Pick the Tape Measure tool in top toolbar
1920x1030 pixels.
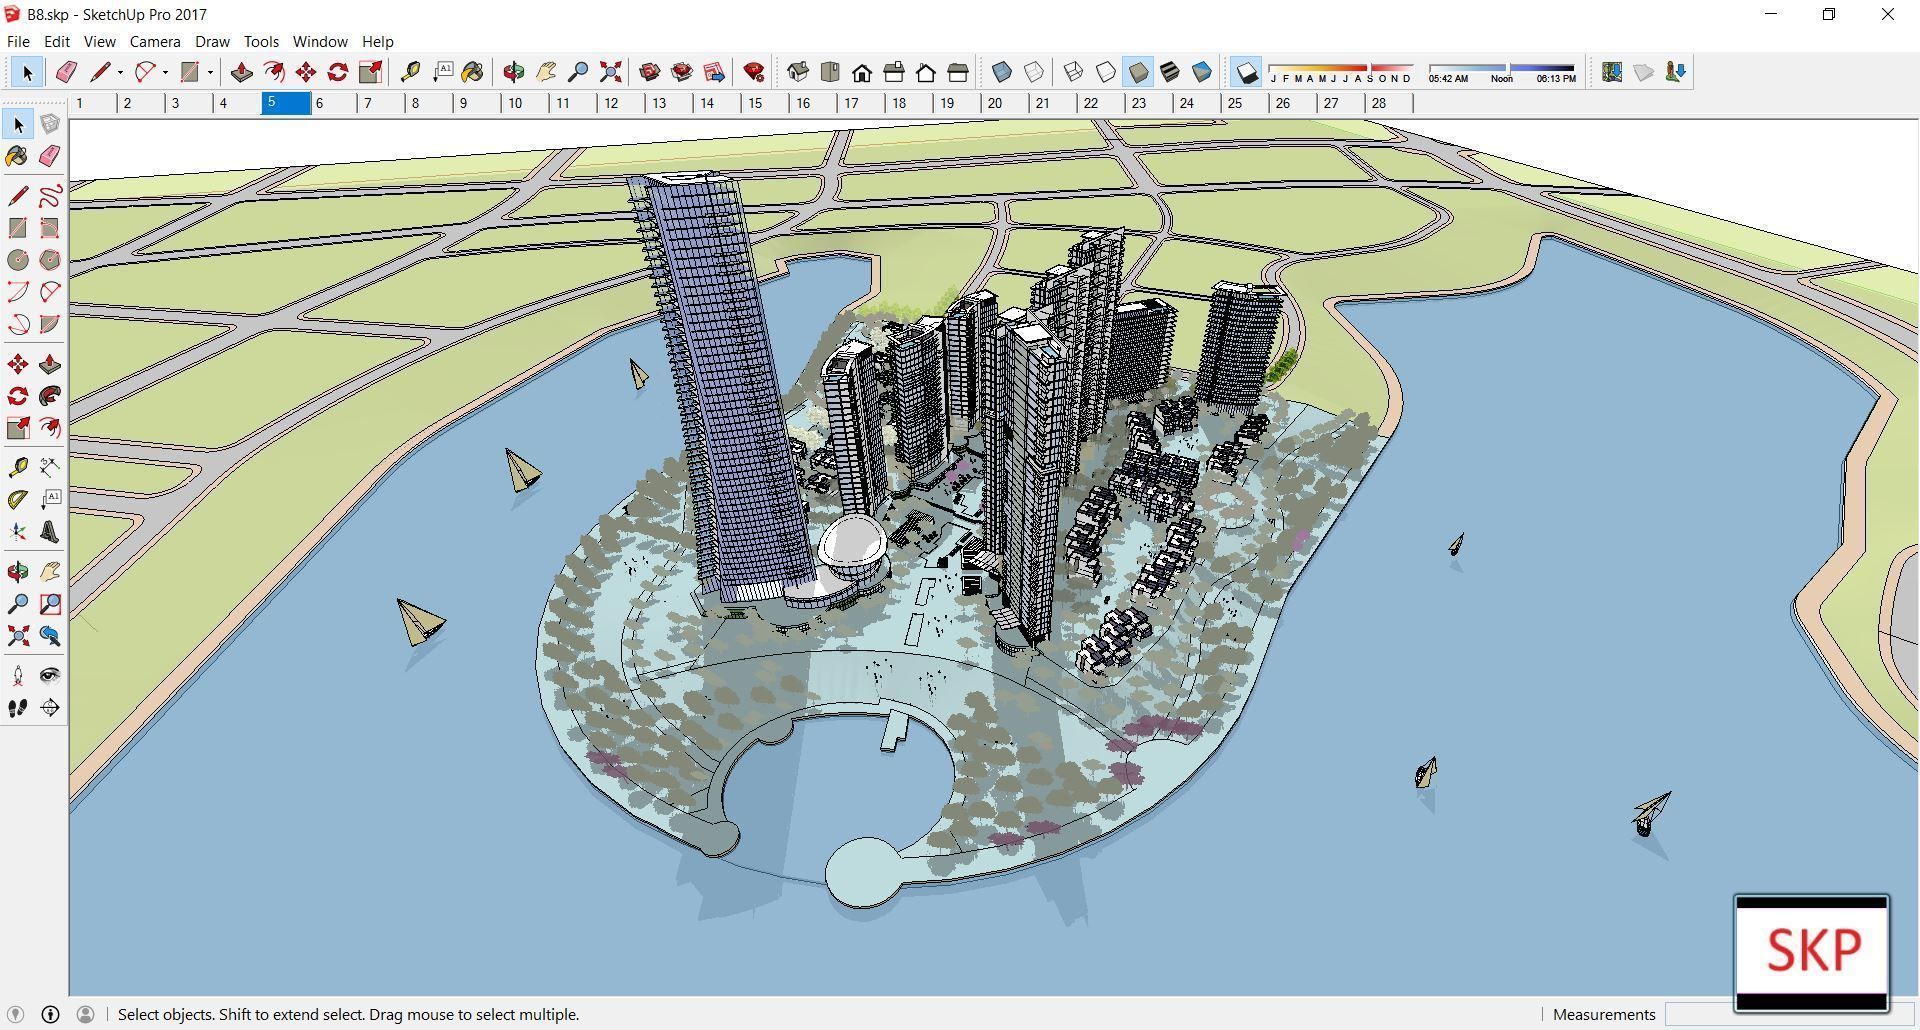pyautogui.click(x=409, y=72)
